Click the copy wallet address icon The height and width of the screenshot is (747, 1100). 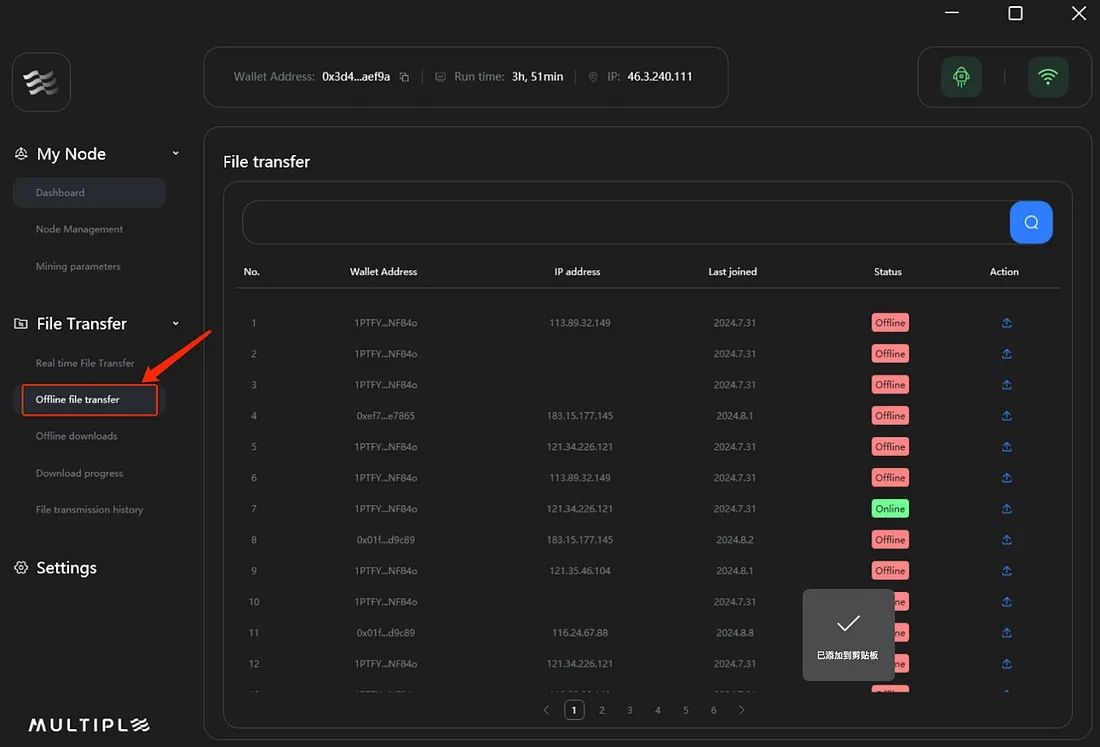404,77
